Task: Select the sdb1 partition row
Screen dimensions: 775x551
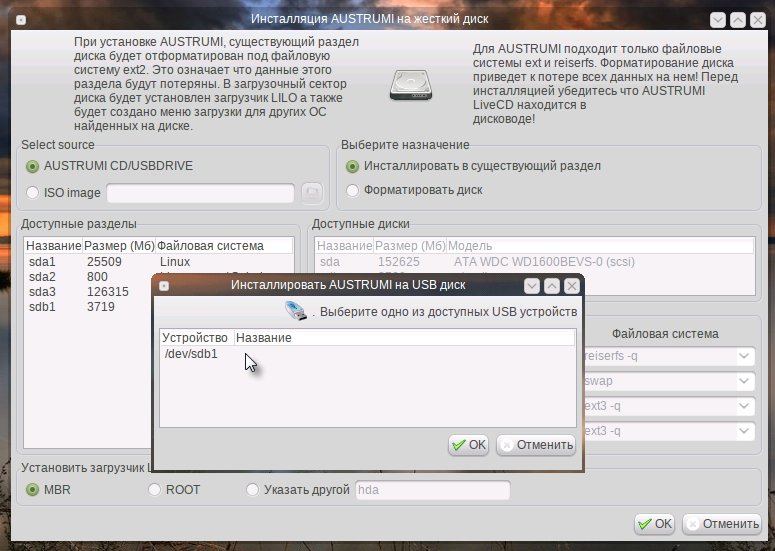Action: (x=89, y=307)
